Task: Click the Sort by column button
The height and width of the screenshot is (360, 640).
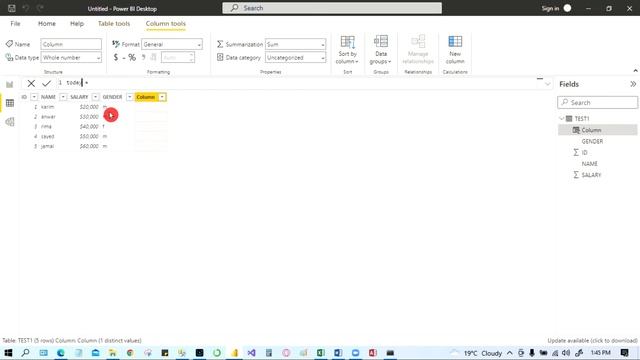Action: pyautogui.click(x=347, y=49)
